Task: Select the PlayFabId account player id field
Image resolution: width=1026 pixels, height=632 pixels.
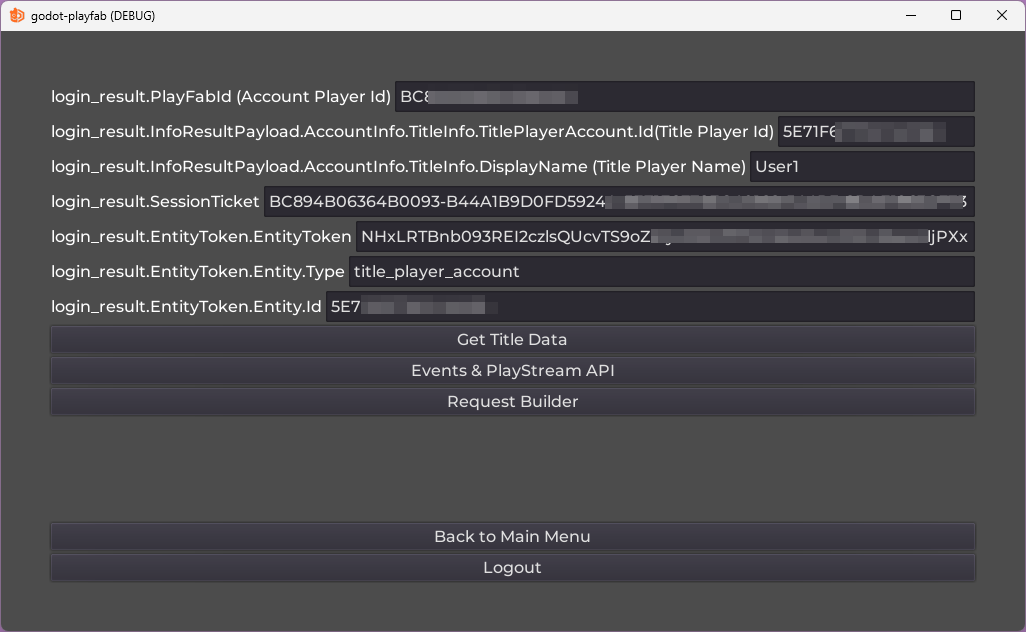Action: tap(684, 97)
